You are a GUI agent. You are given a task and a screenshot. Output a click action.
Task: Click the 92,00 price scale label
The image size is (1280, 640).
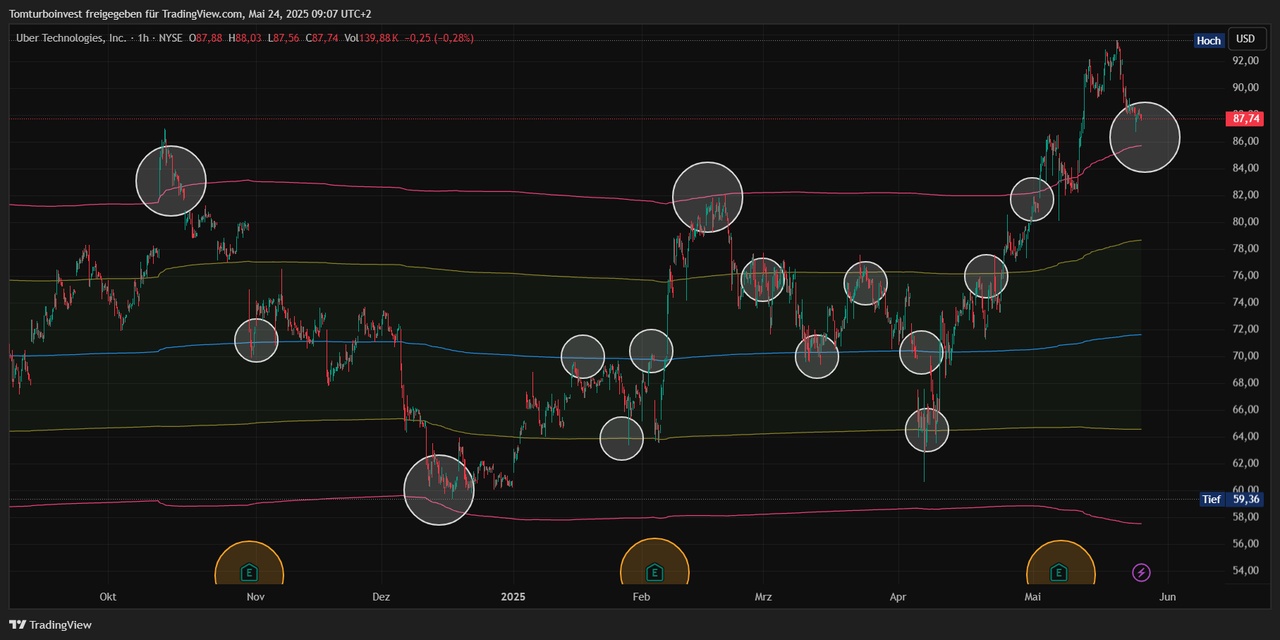pyautogui.click(x=1245, y=60)
